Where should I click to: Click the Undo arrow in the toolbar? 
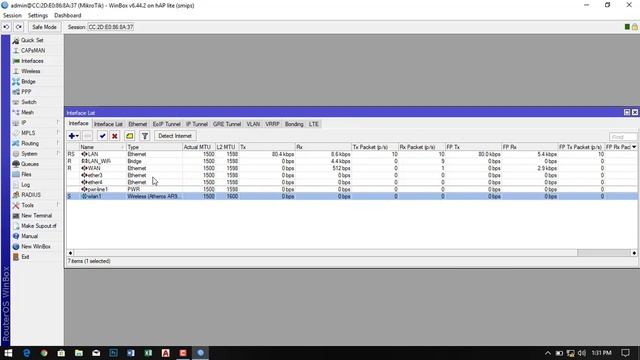[x=6, y=27]
